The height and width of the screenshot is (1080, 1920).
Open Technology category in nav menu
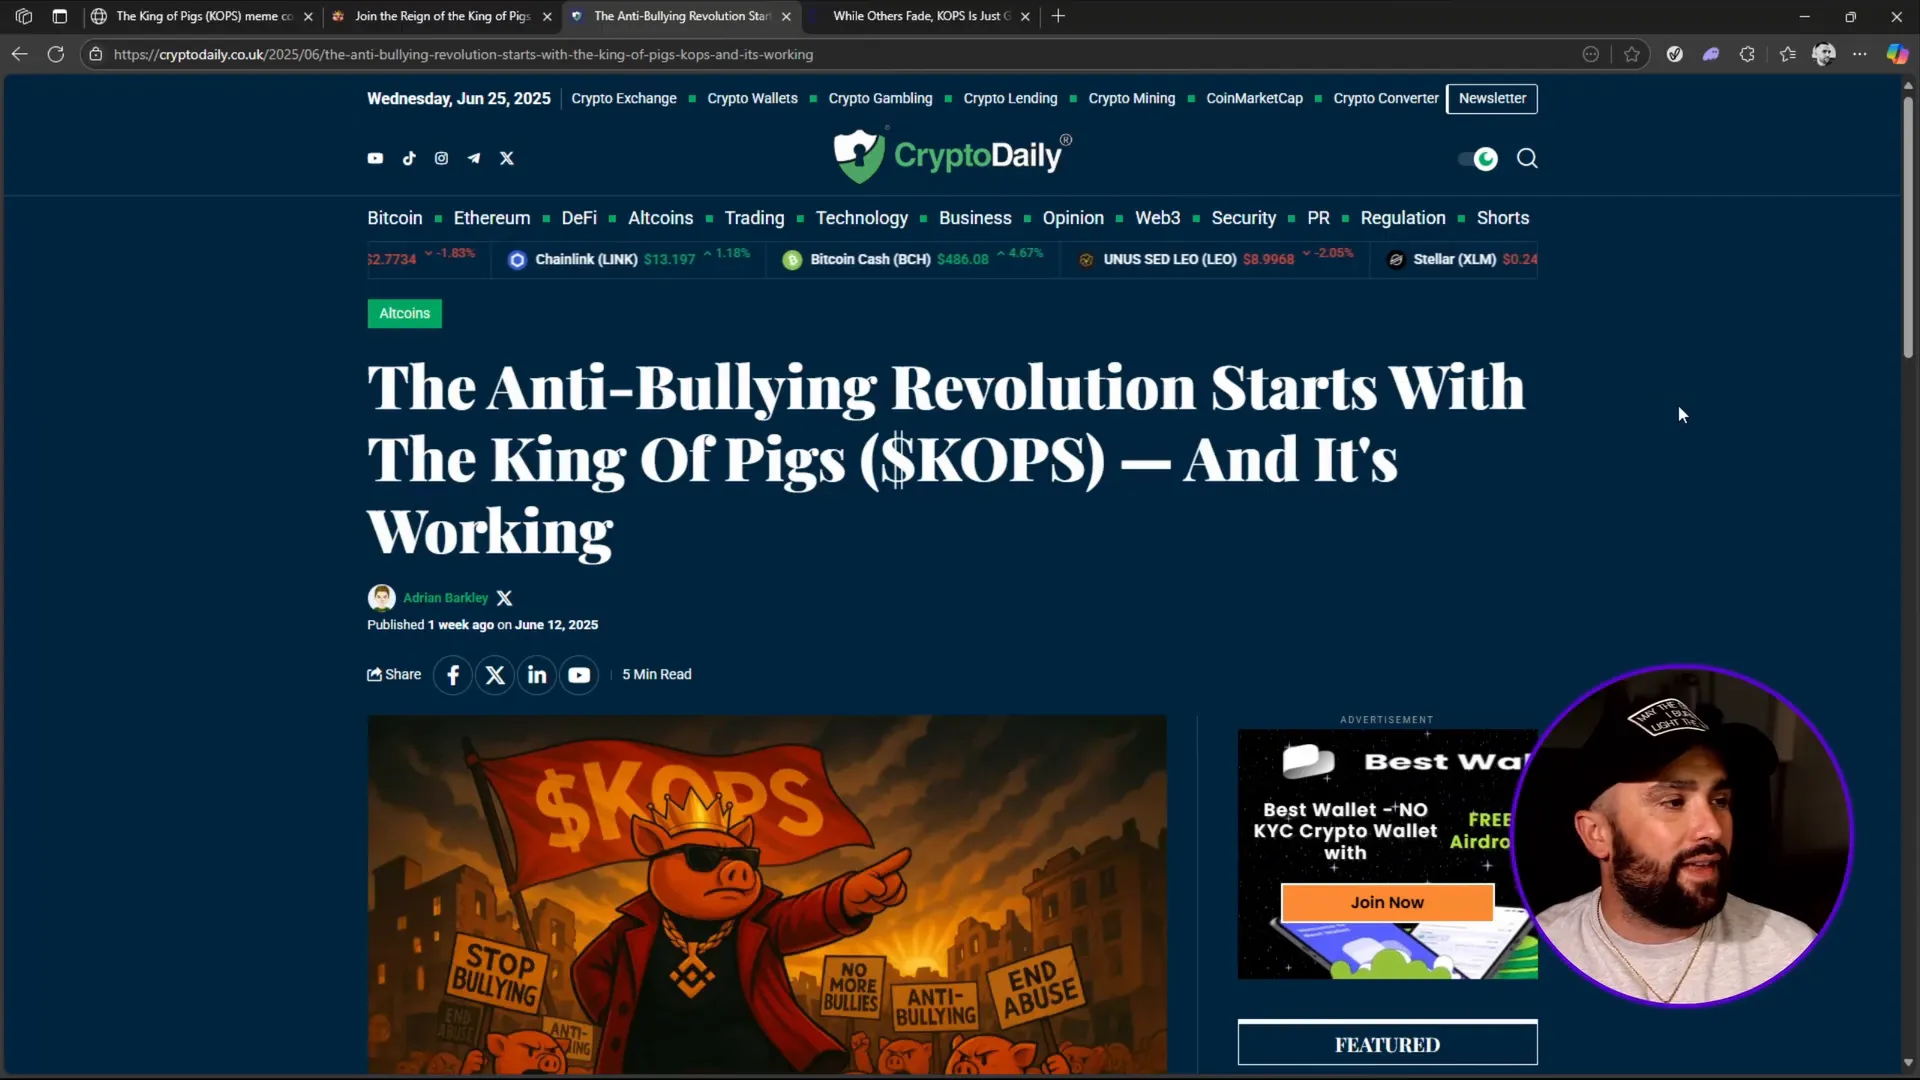pos(862,218)
